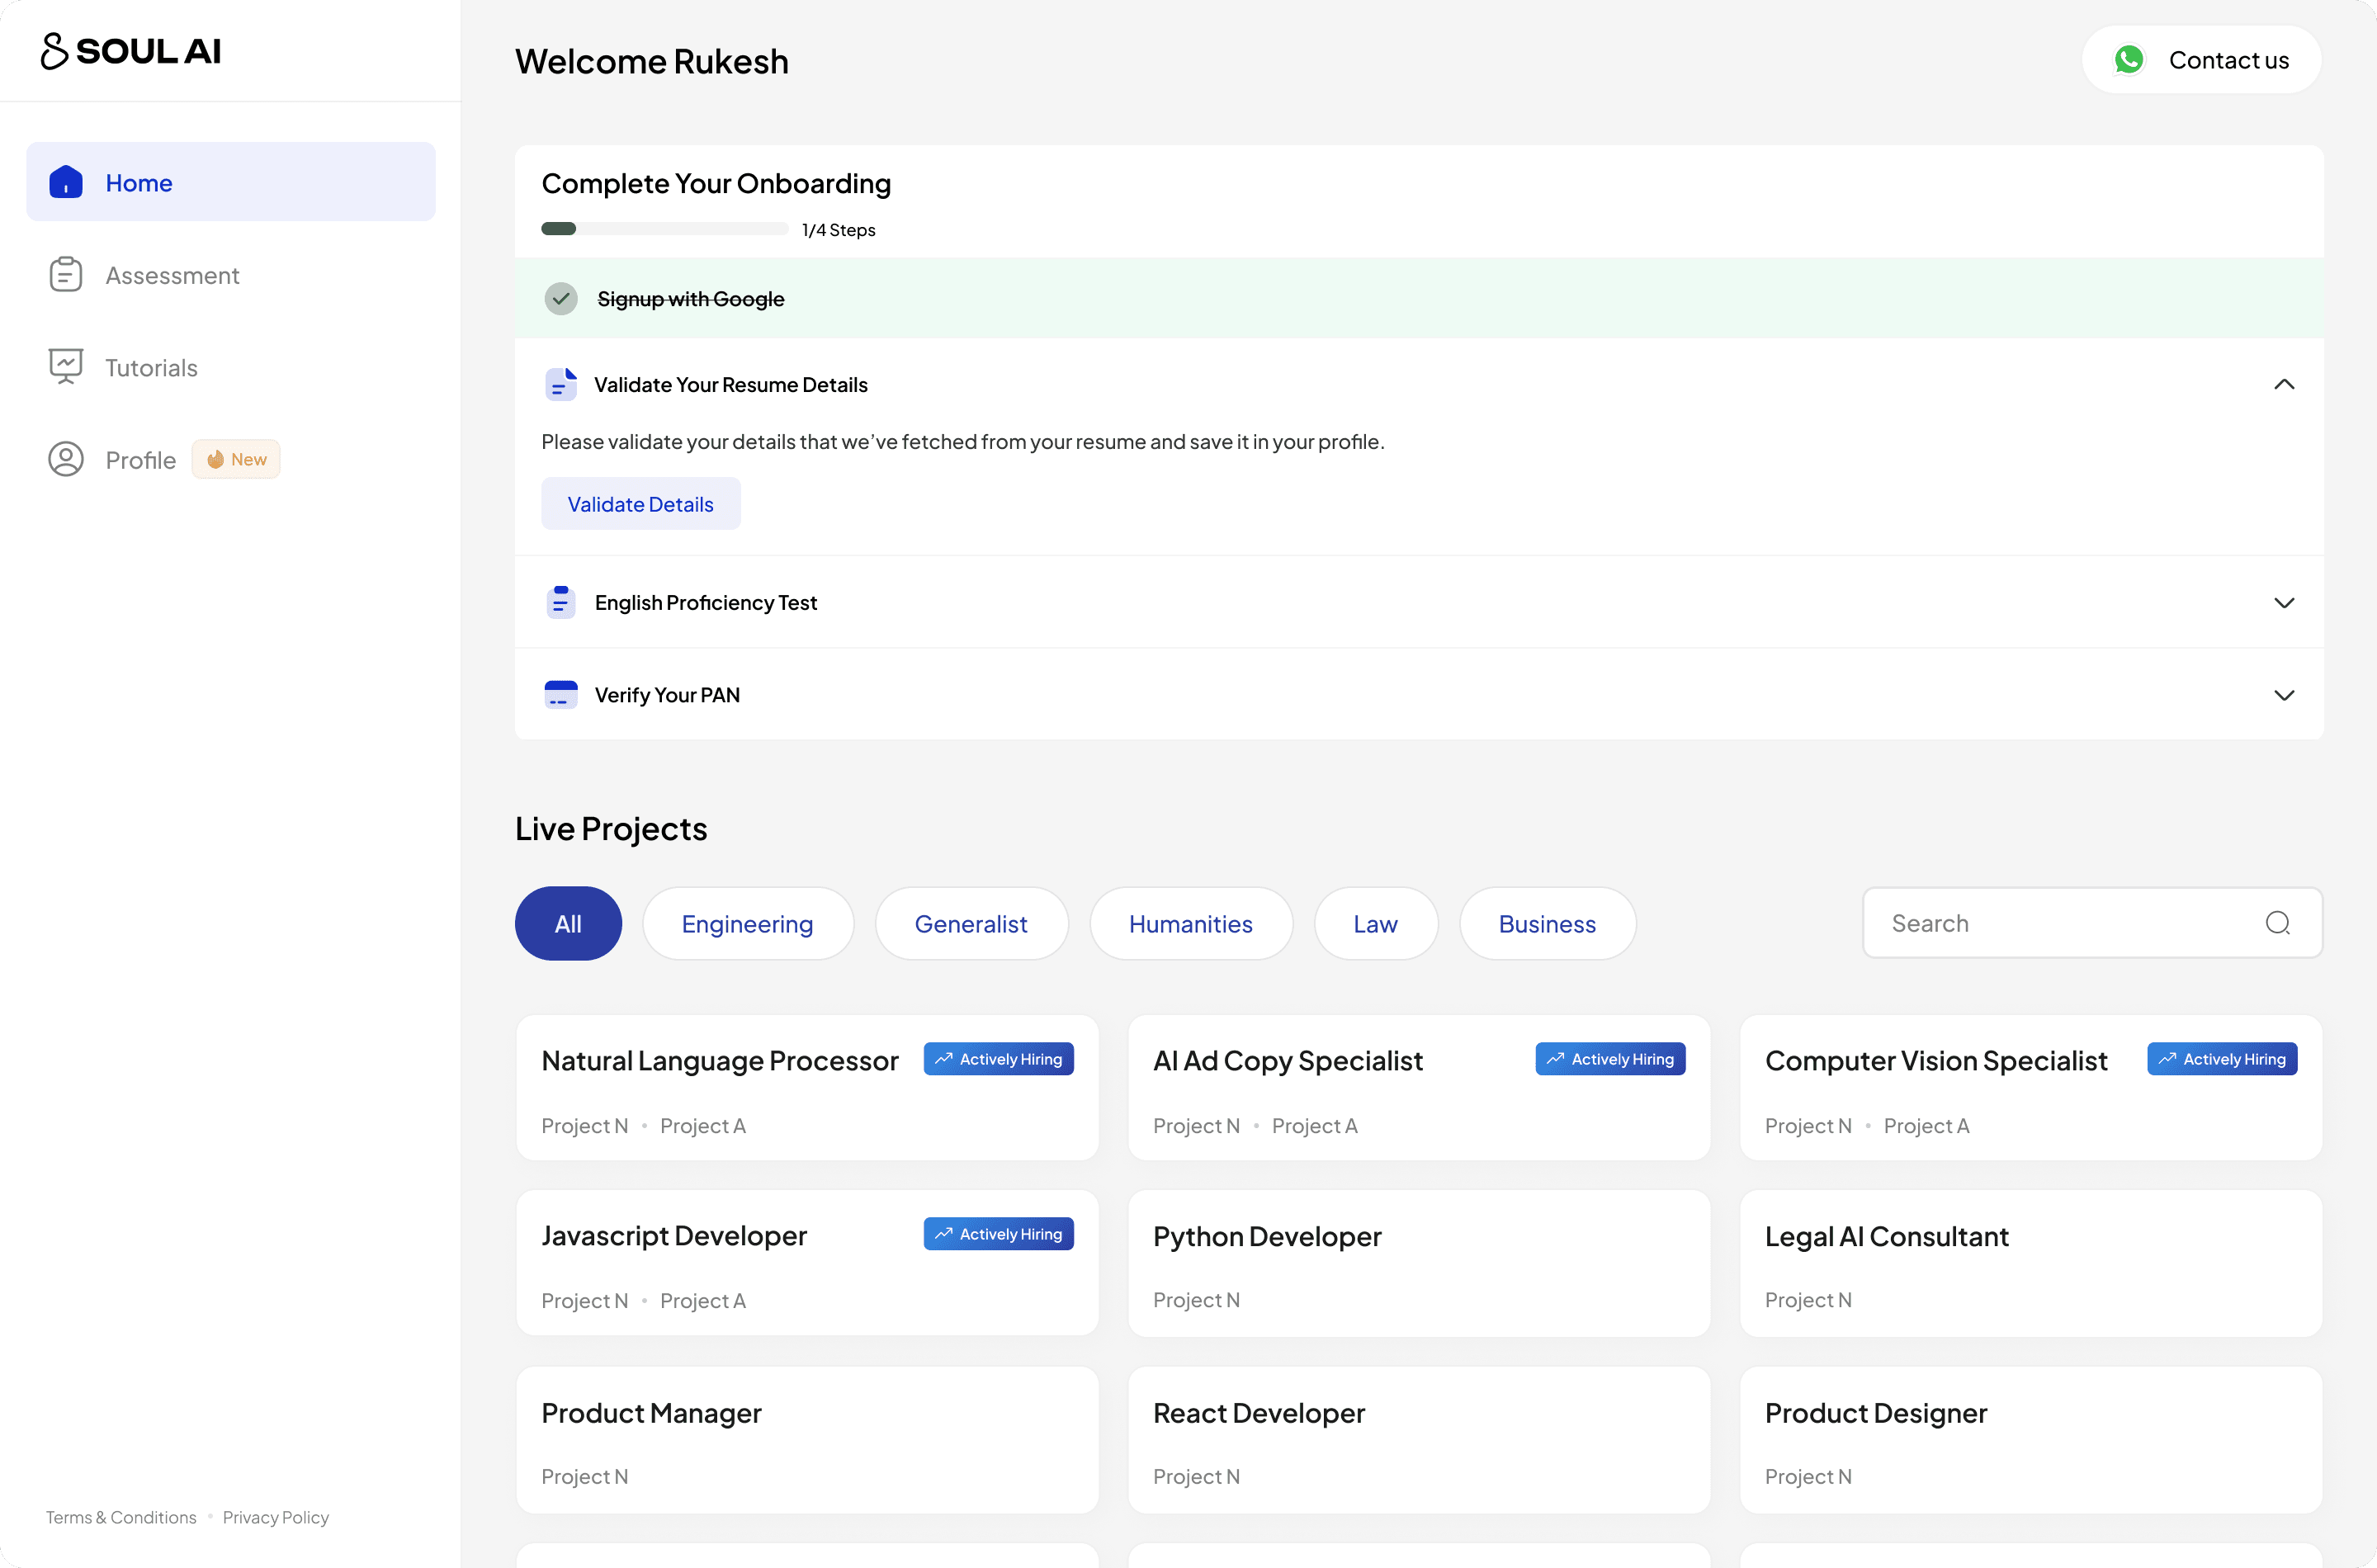Click the Validate Your Resume document icon

[x=561, y=384]
